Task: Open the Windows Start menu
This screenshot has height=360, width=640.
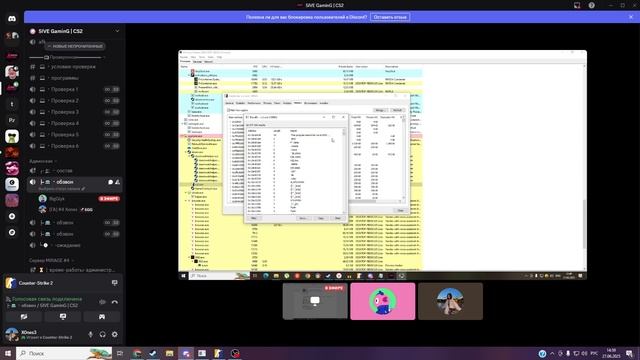Action: coord(7,353)
